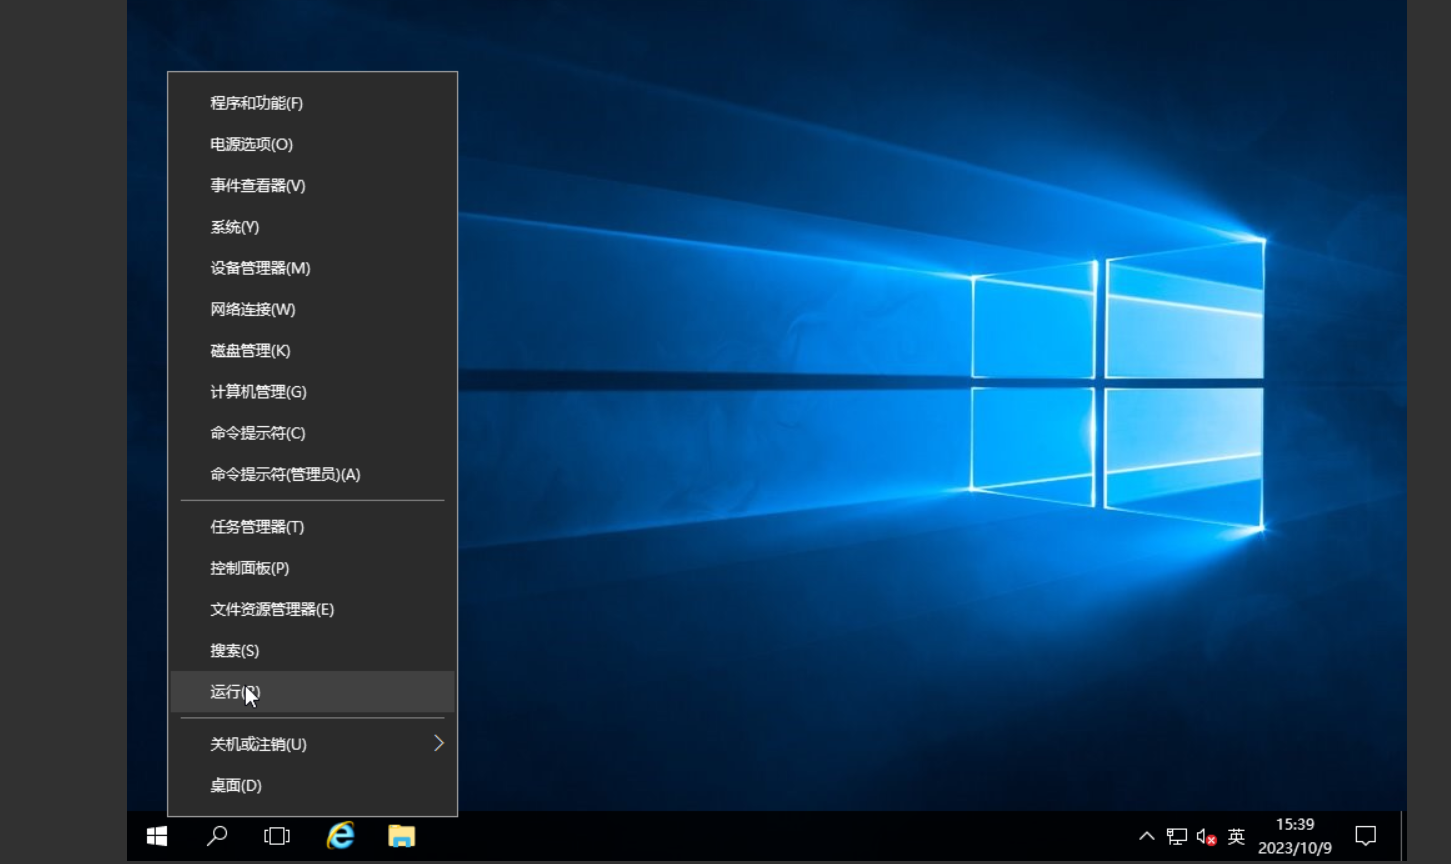Open File Explorer from the taskbar
The height and width of the screenshot is (864, 1451).
tap(402, 836)
